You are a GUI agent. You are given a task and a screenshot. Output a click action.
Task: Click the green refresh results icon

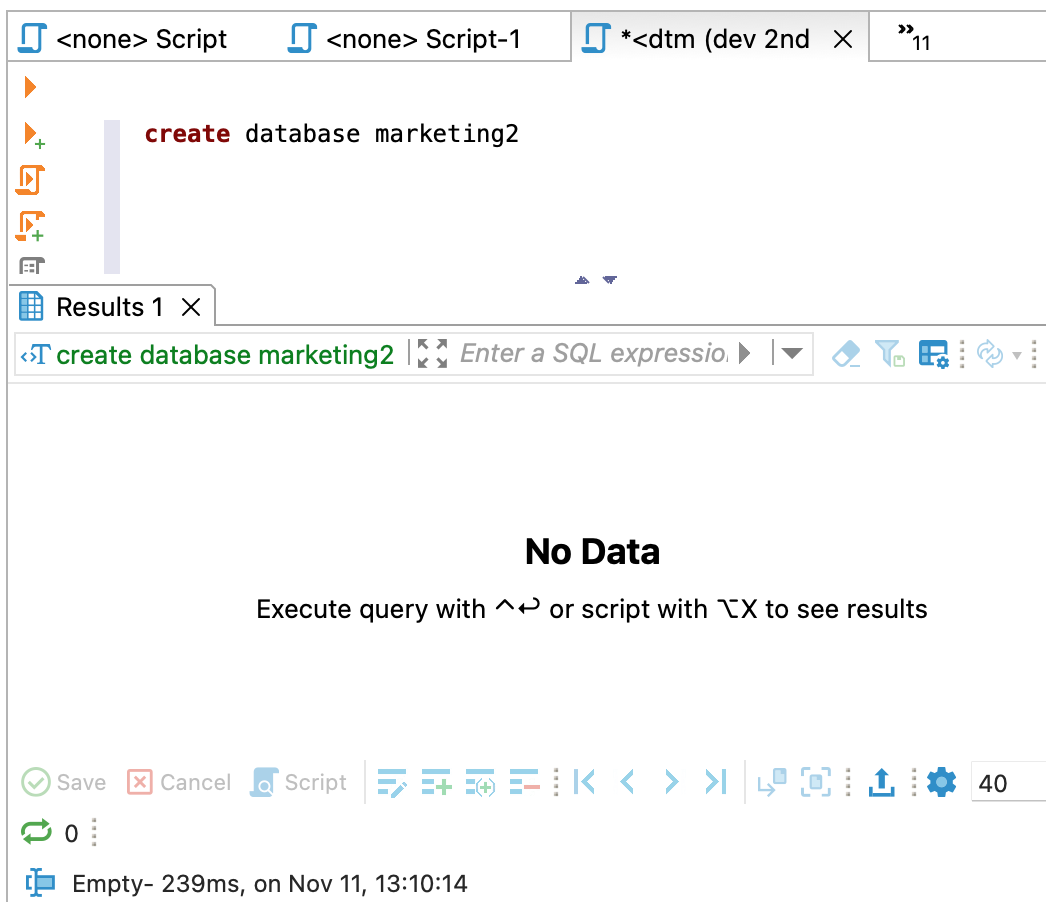pyautogui.click(x=36, y=832)
